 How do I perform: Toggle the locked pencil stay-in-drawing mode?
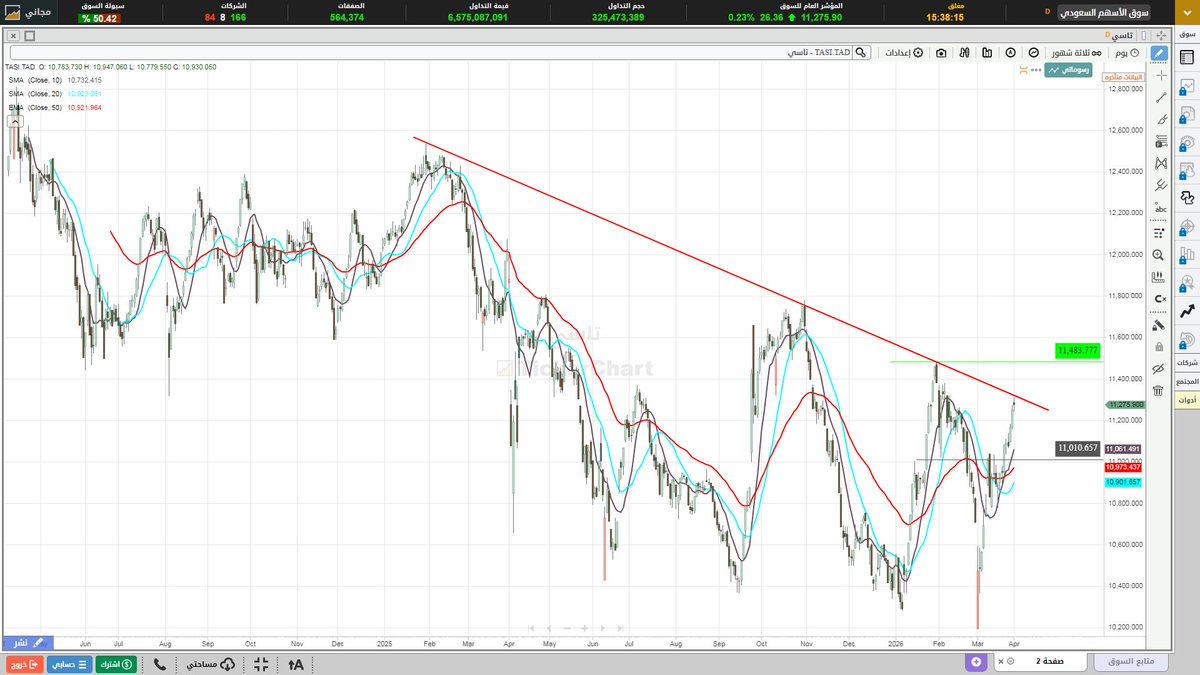point(1160,324)
